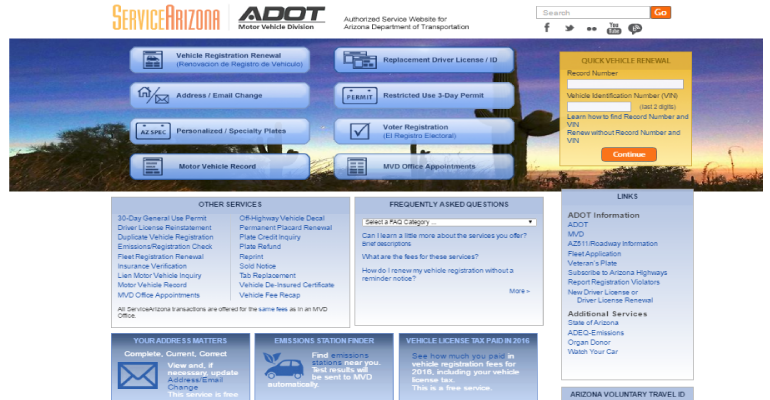This screenshot has width=770, height=400.
Task: Click the orange Go search button
Action: 660,12
